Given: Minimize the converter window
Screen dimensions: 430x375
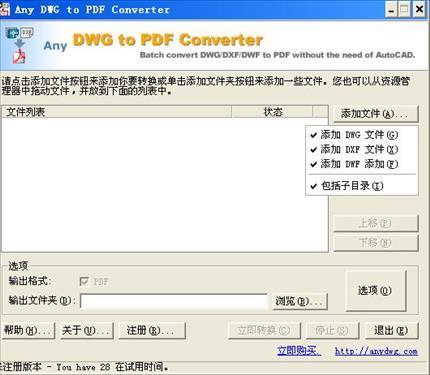Looking at the screenshot, I should click(391, 9).
